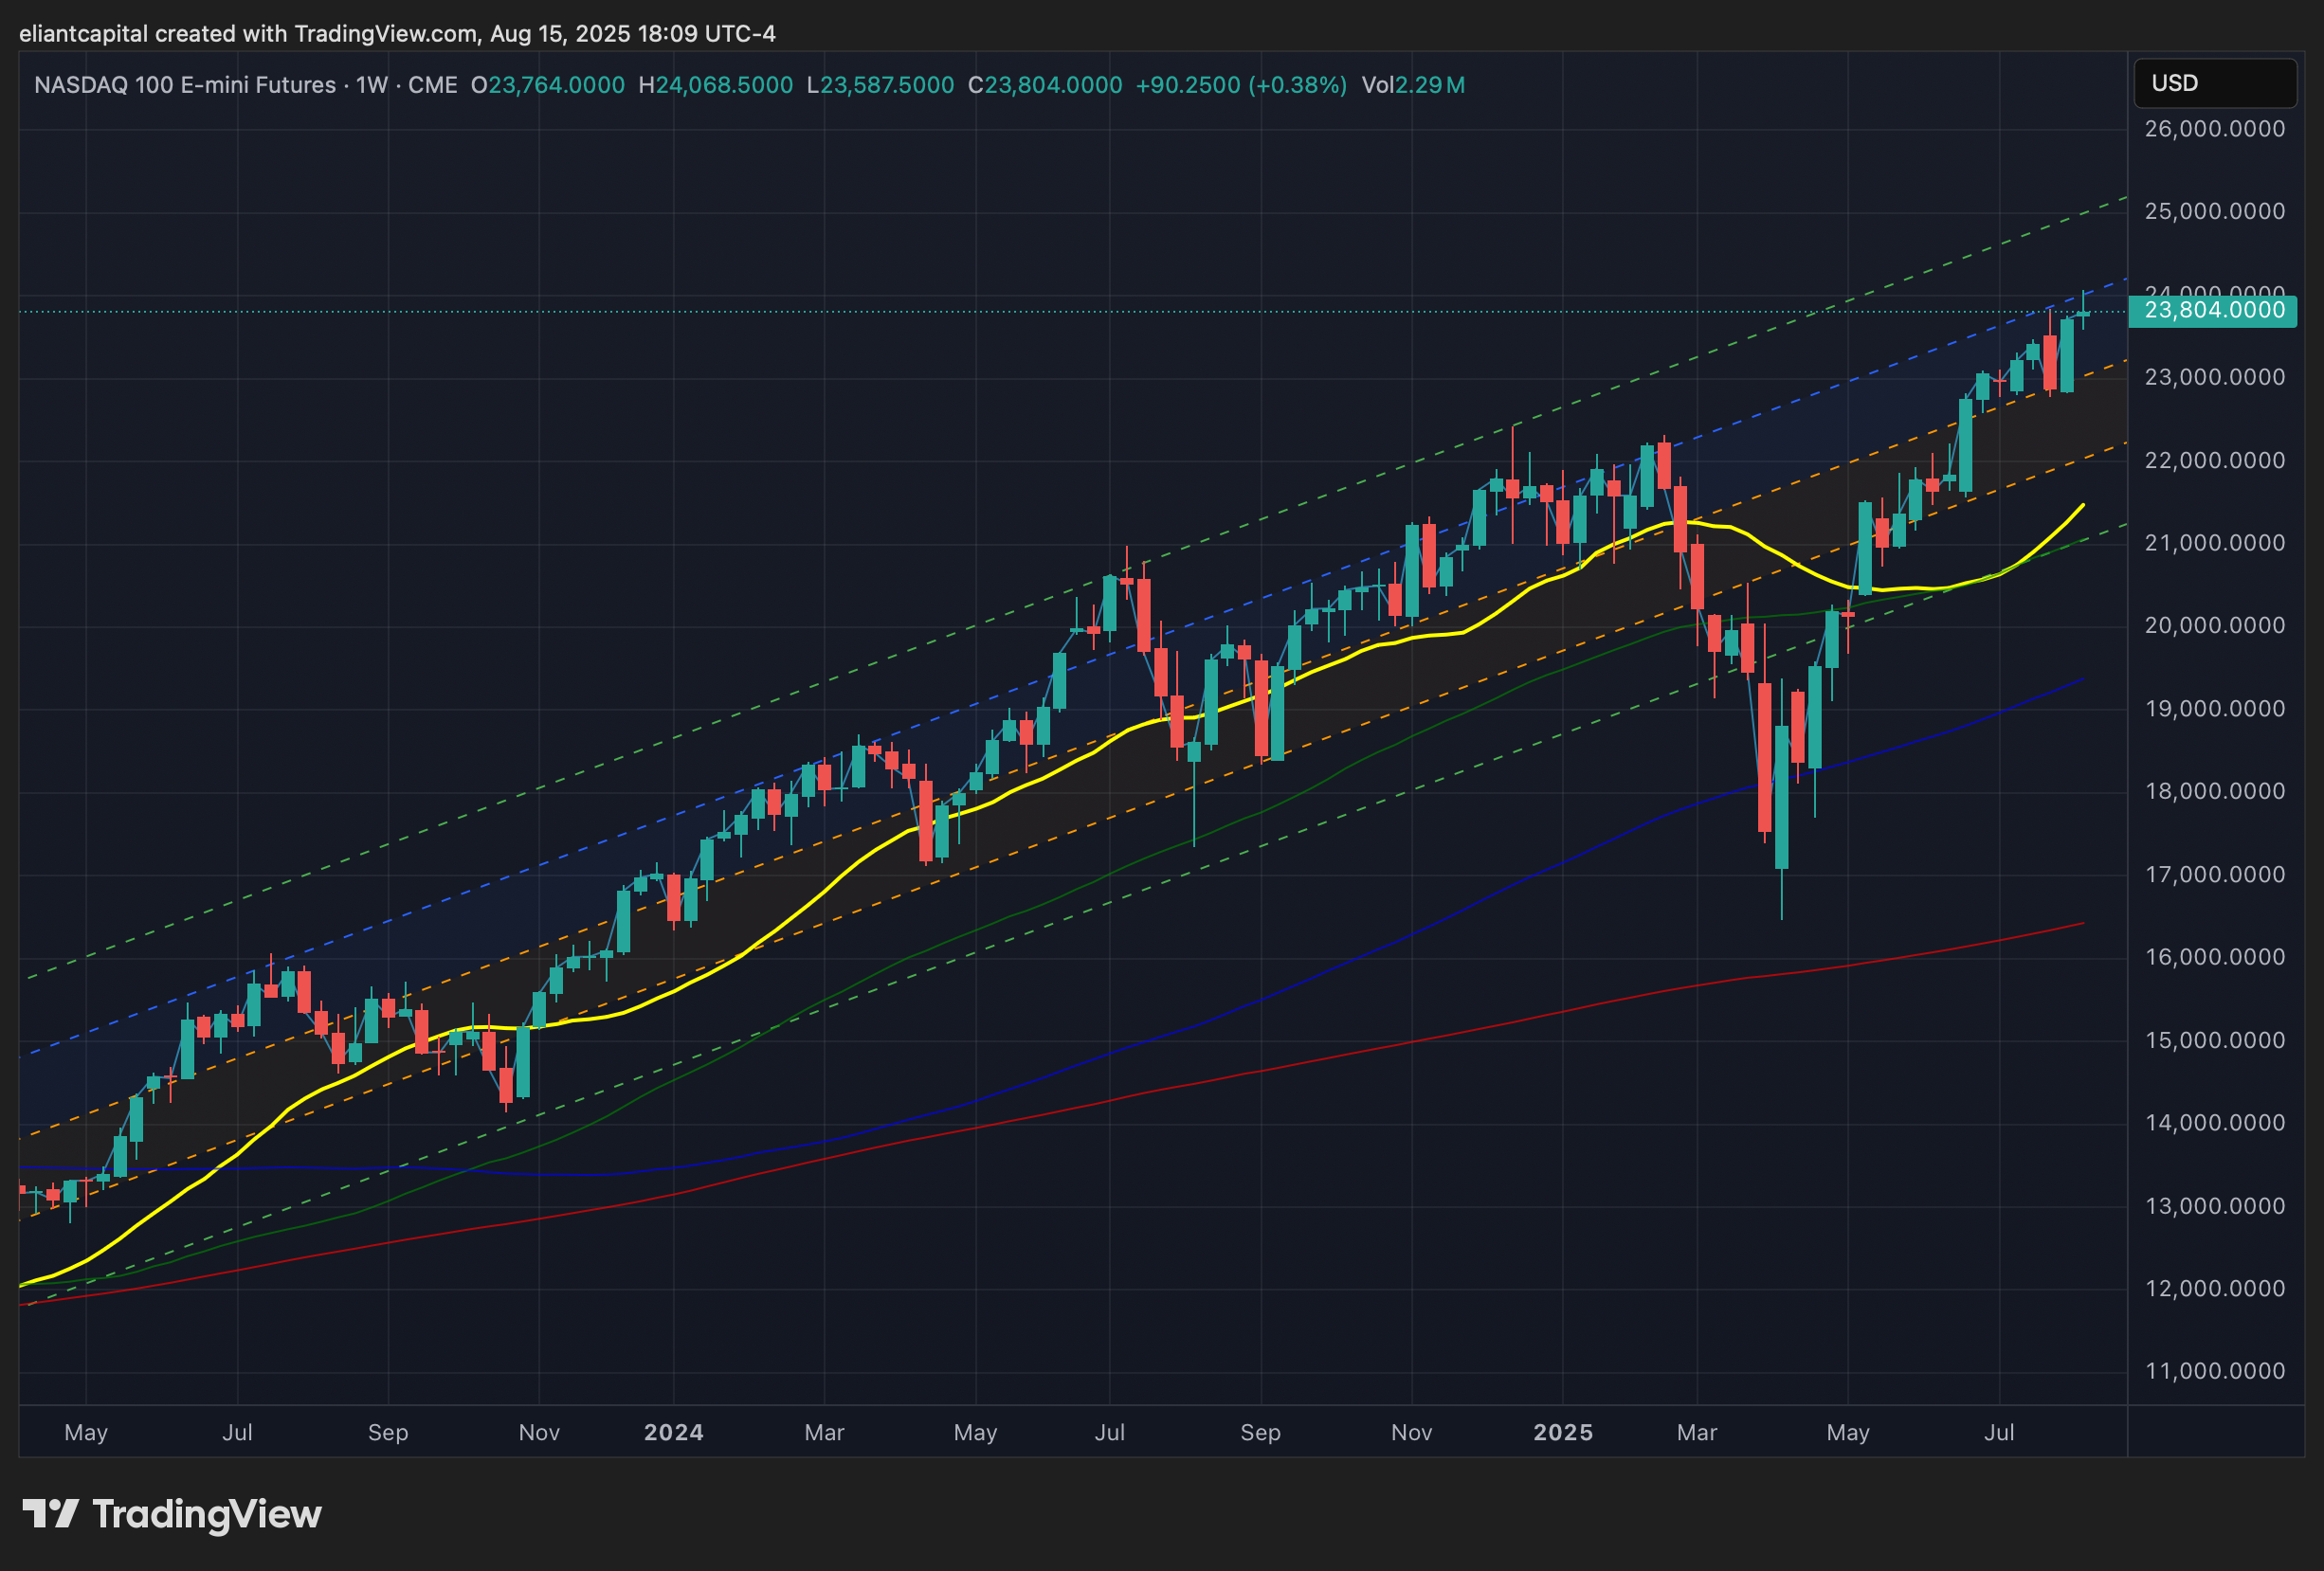Select the 1W interval label in legend

click(372, 85)
